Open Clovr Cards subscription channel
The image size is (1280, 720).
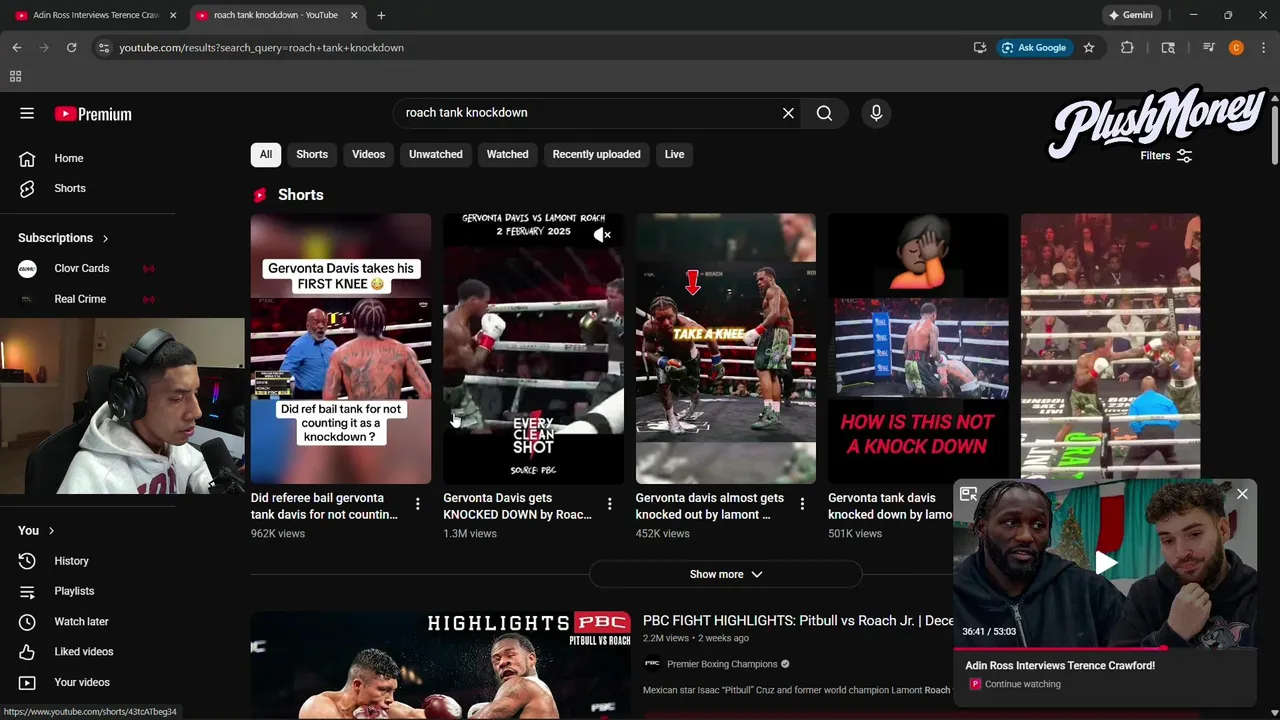tap(82, 268)
